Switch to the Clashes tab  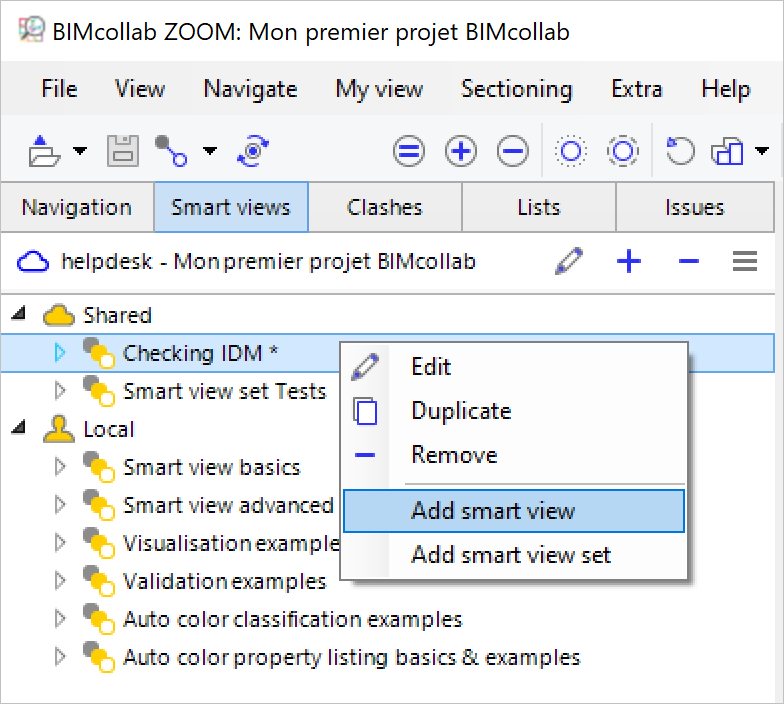click(384, 207)
